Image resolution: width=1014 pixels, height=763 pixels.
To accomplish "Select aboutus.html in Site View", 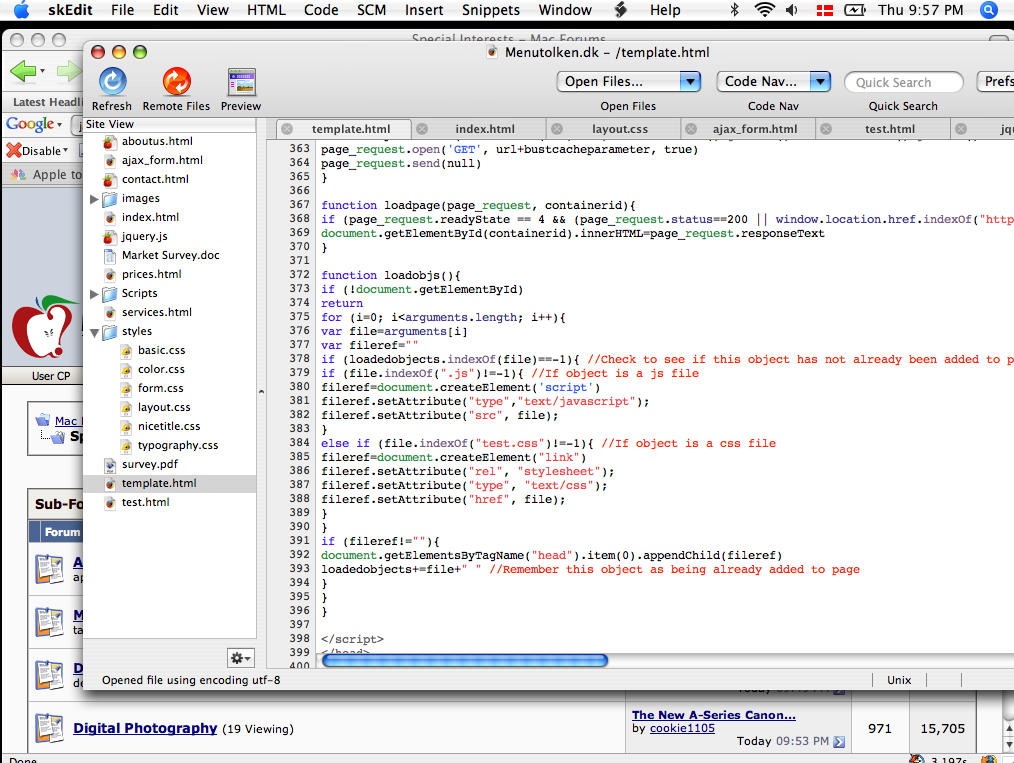I will (157, 141).
